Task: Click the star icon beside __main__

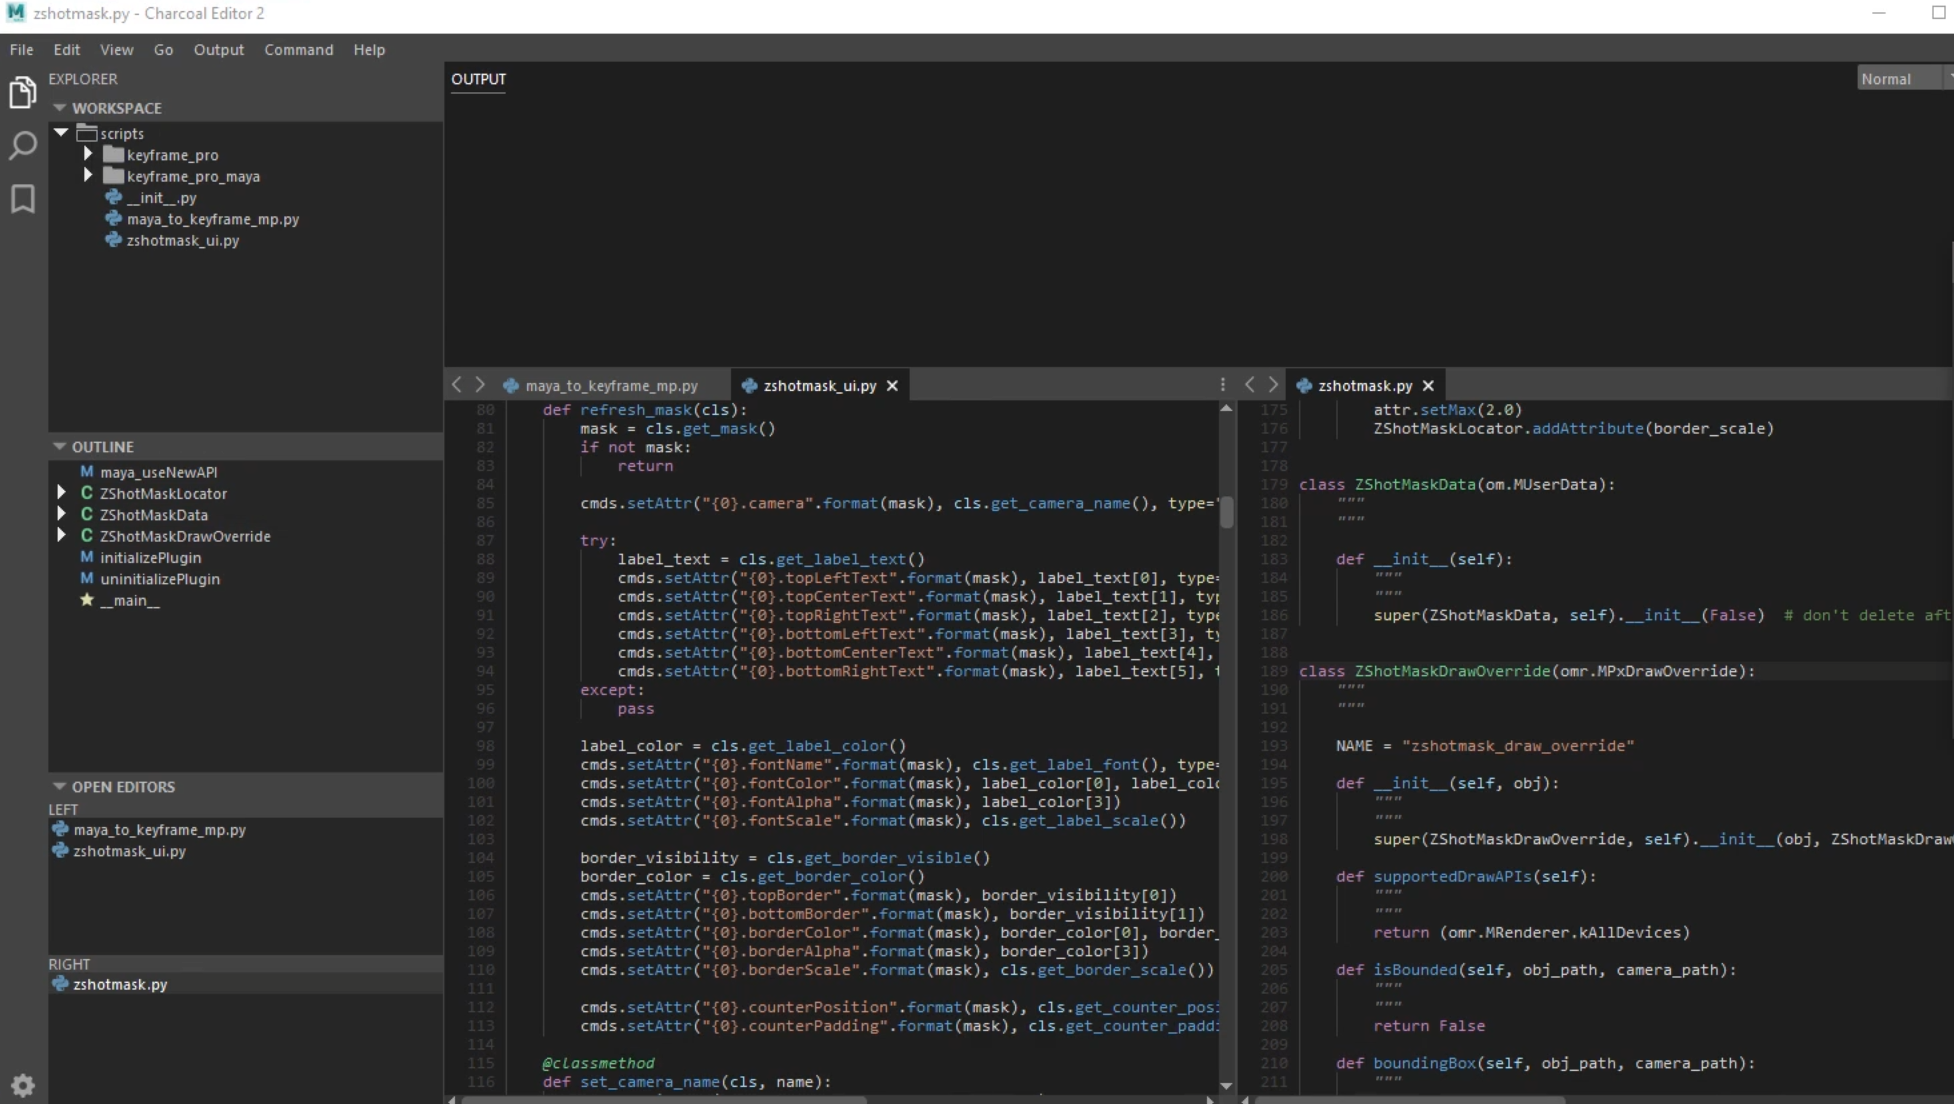Action: coord(87,600)
